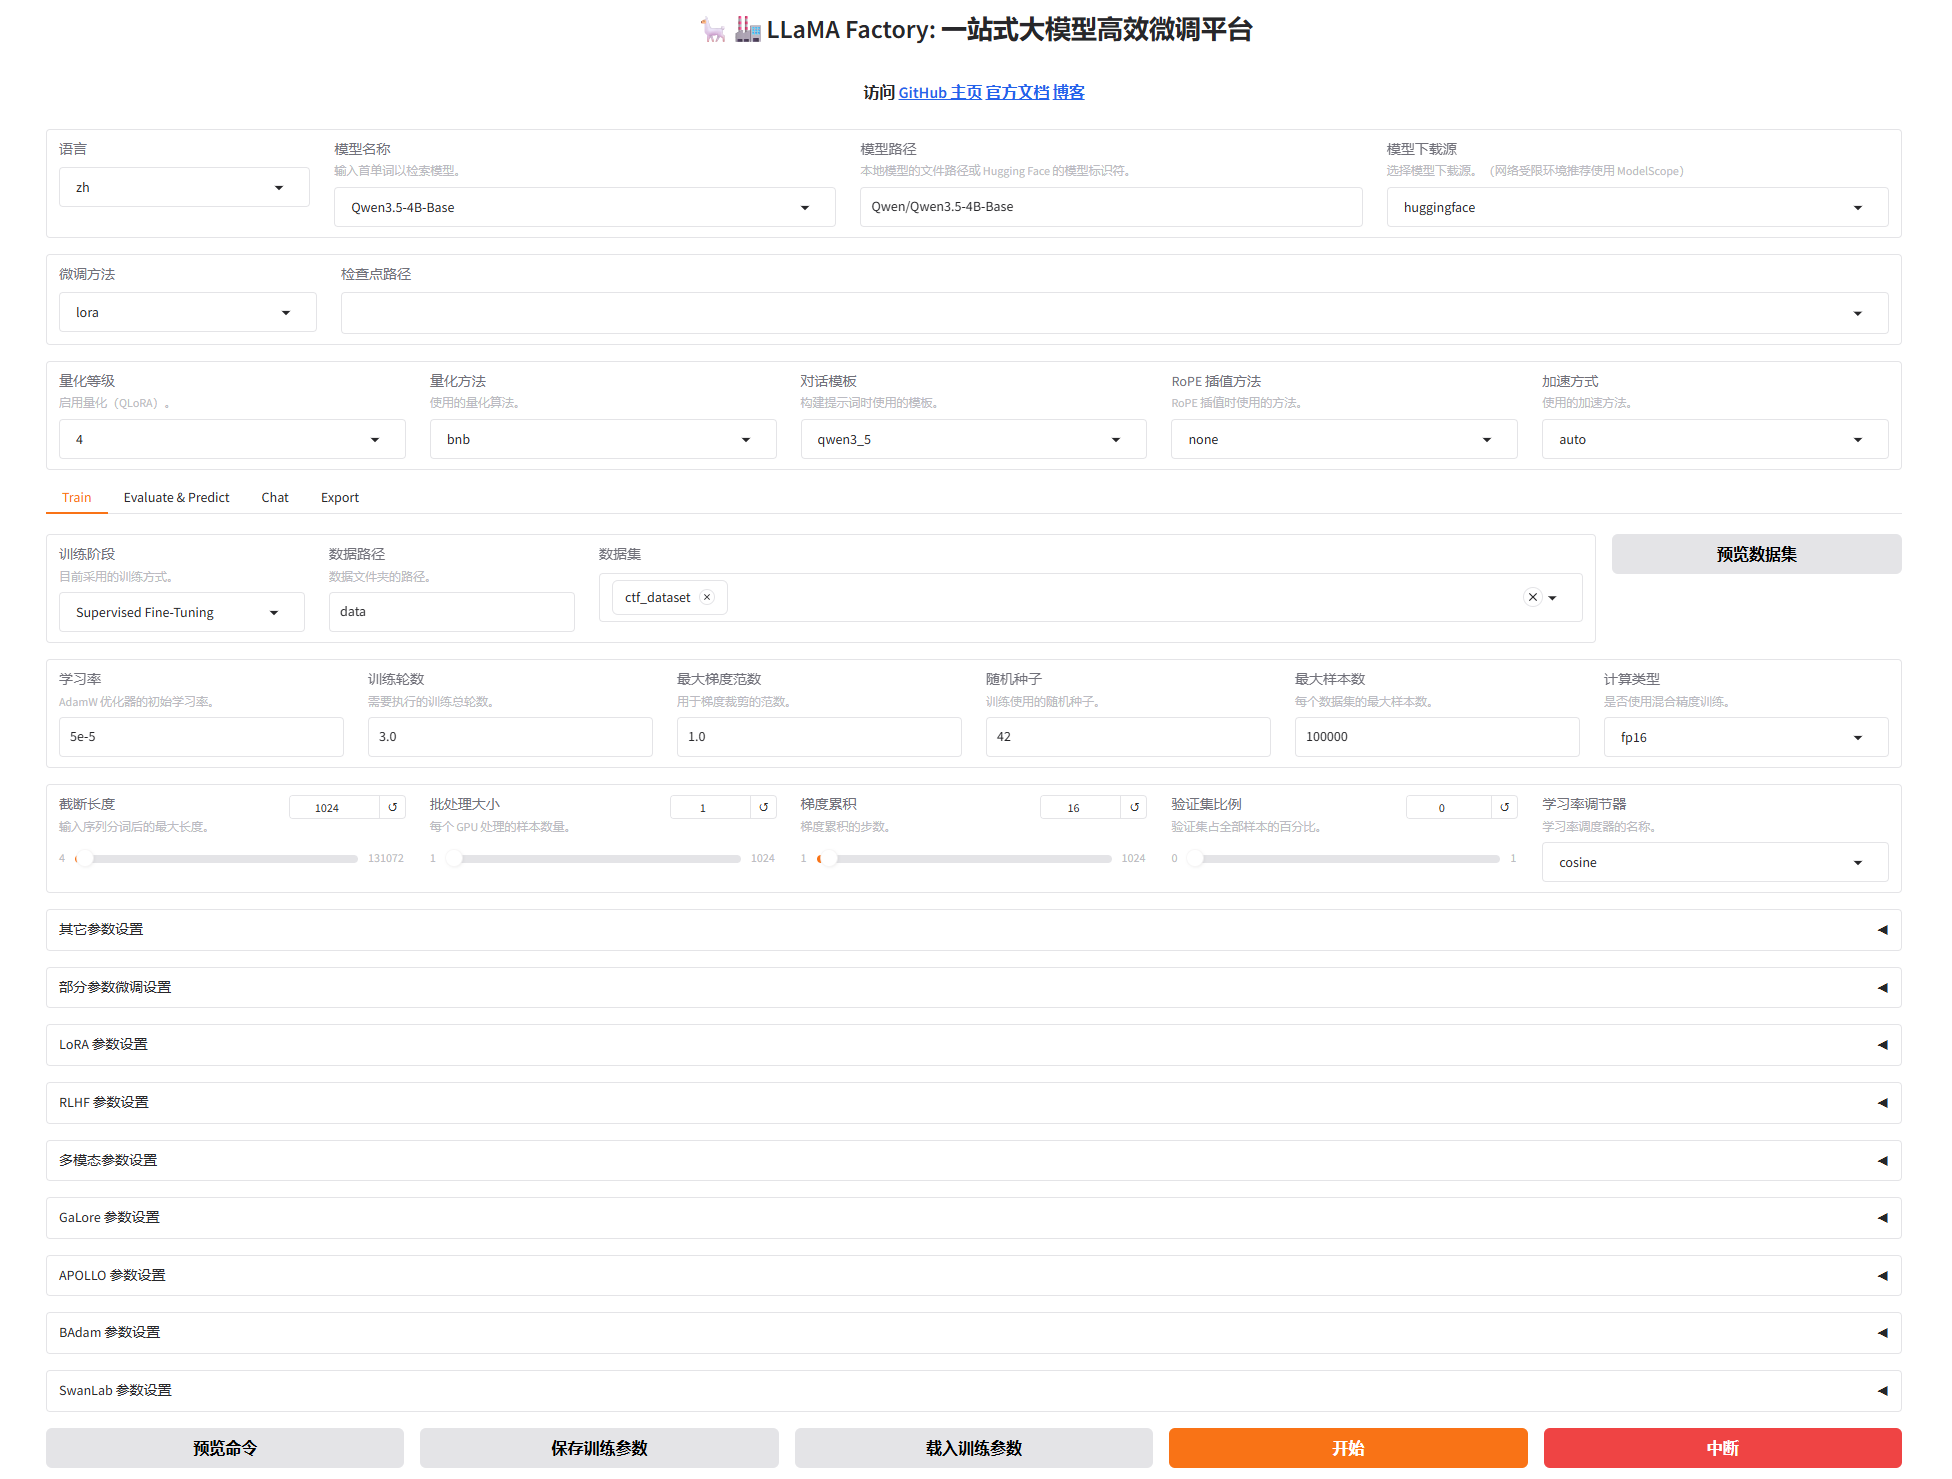Screen dimensions: 1952x1479
Task: Click the 最大梯度范数 input field
Action: (x=819, y=737)
